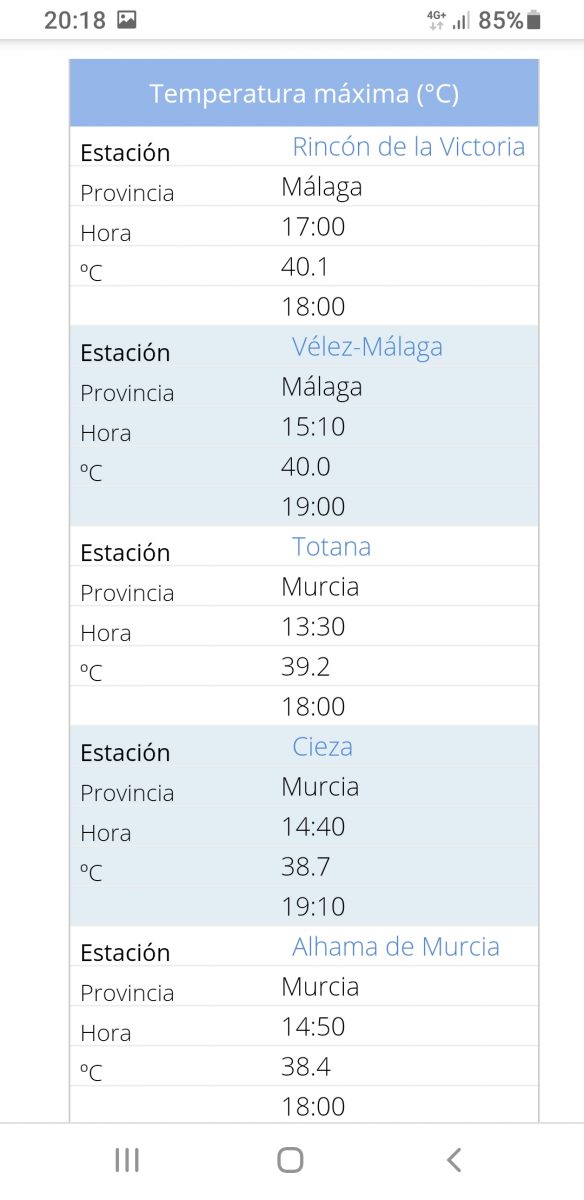Tap the Android recent apps icon
This screenshot has height=1200, width=584.
pyautogui.click(x=127, y=1160)
